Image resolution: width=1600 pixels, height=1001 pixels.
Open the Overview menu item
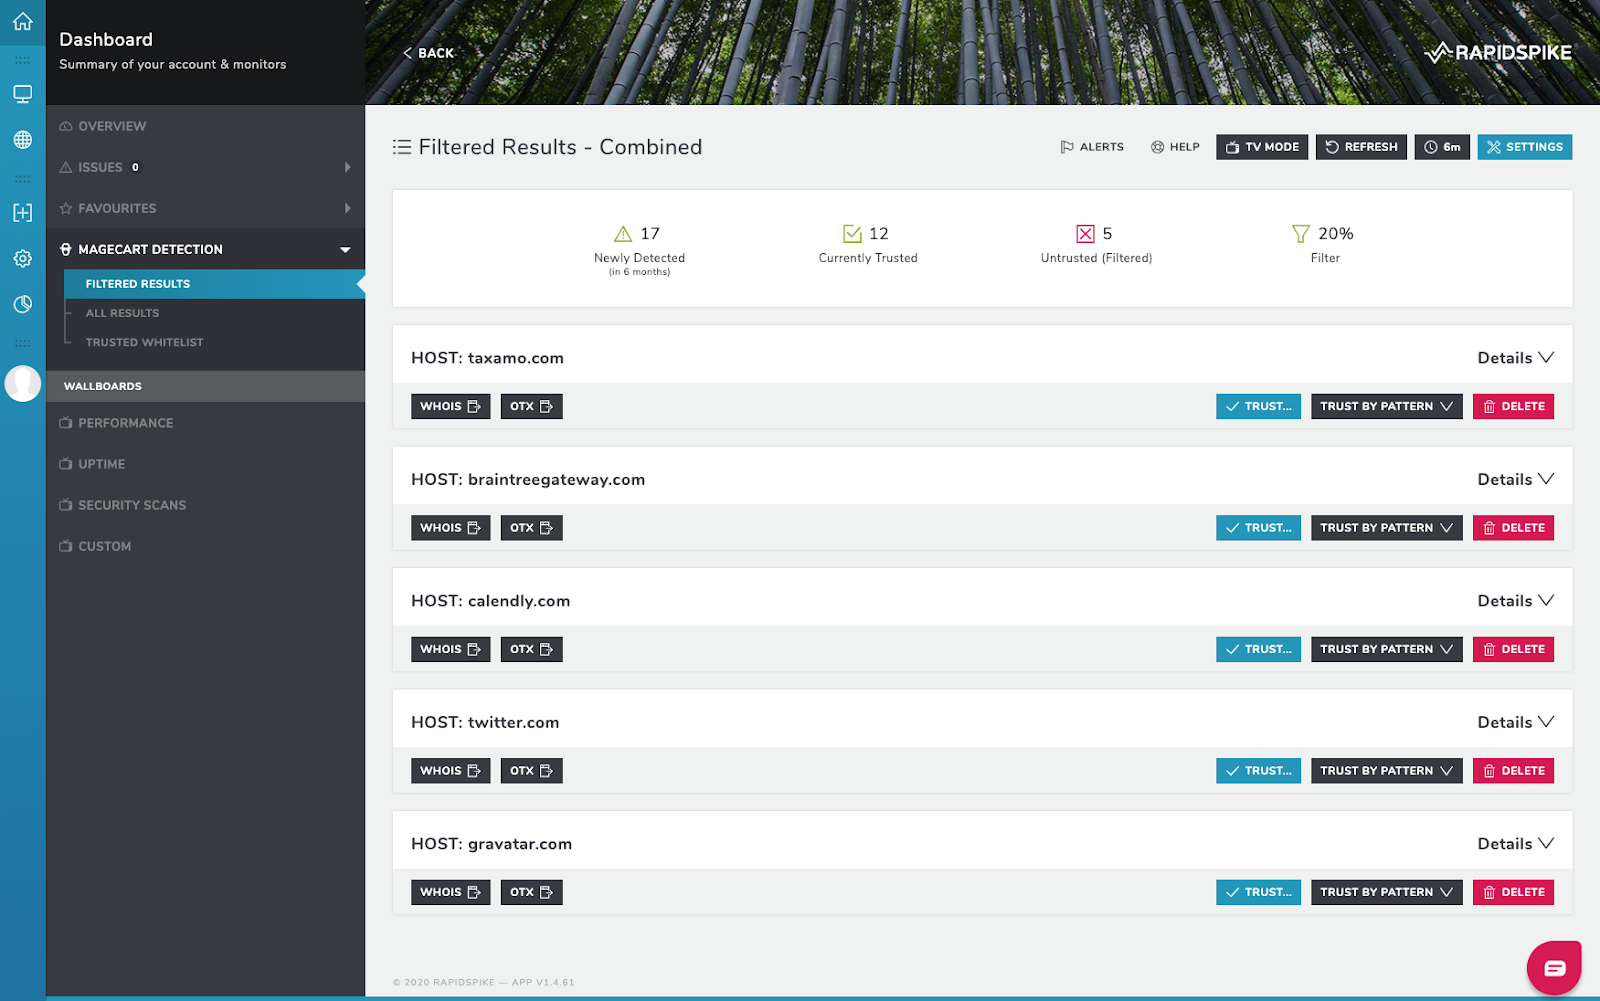tap(205, 126)
